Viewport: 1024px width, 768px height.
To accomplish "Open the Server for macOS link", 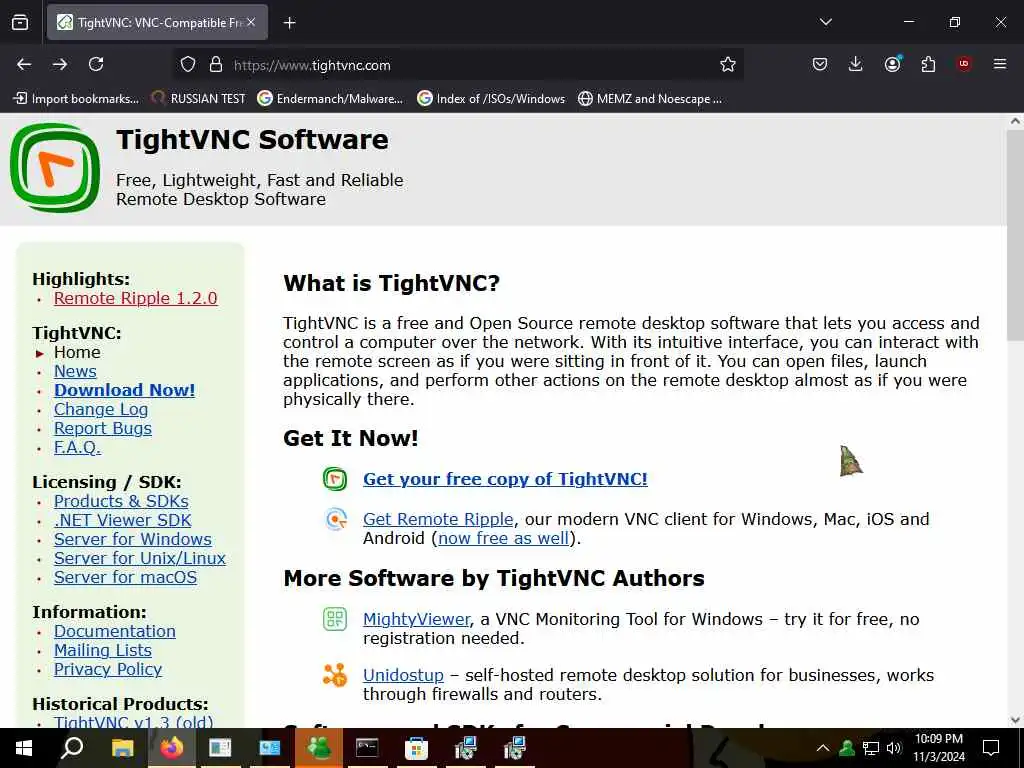I will click(125, 577).
